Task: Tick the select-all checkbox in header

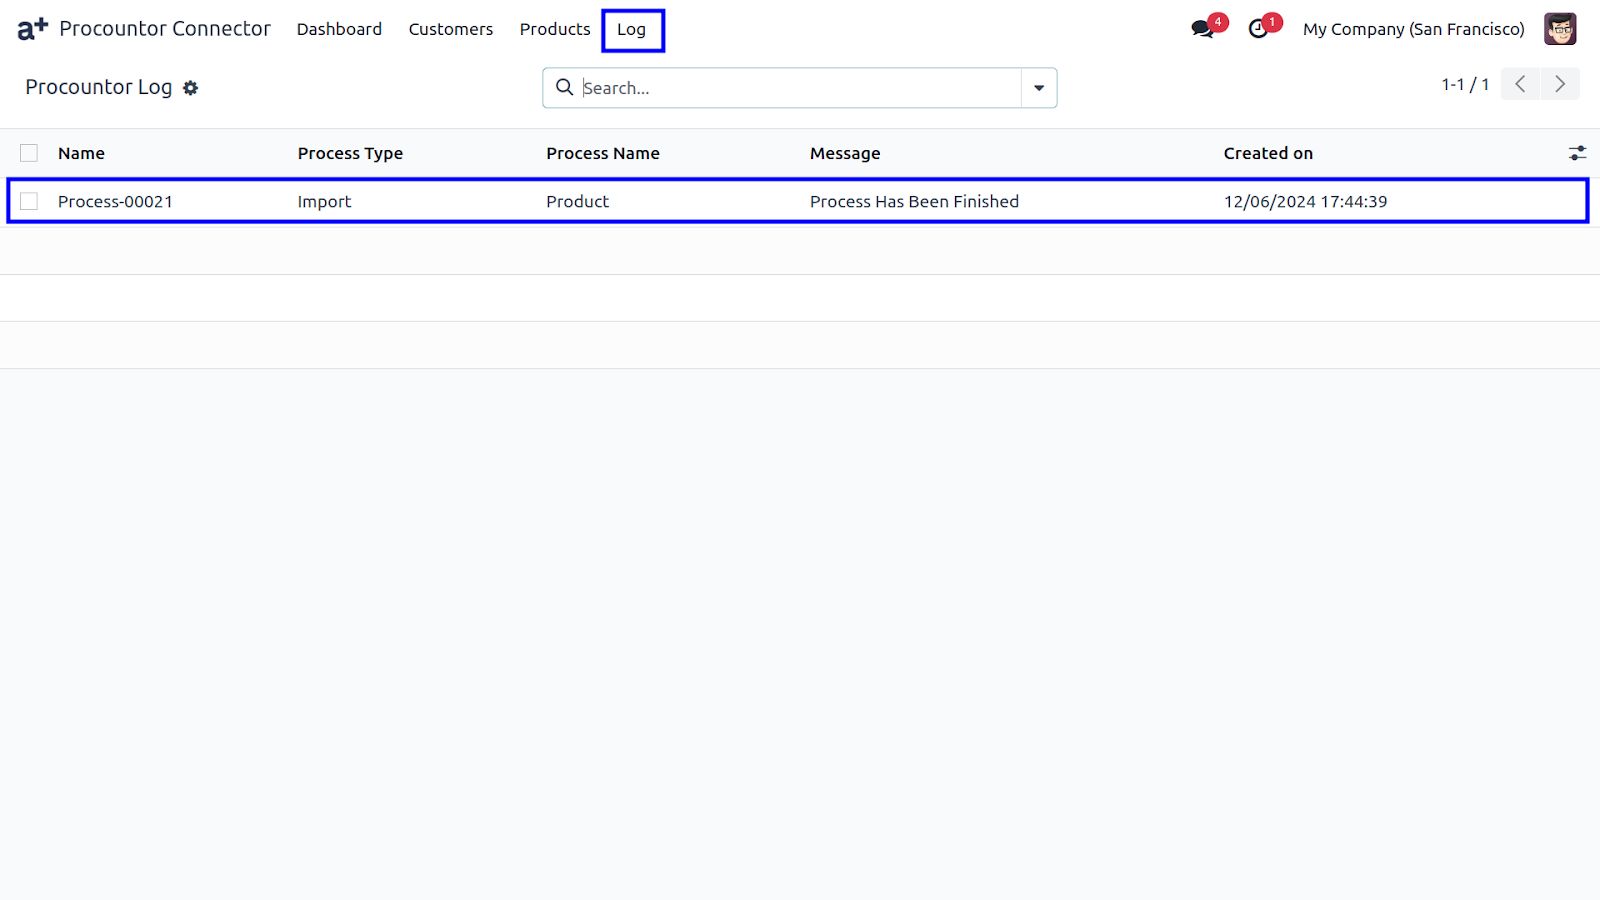Action: pos(29,153)
